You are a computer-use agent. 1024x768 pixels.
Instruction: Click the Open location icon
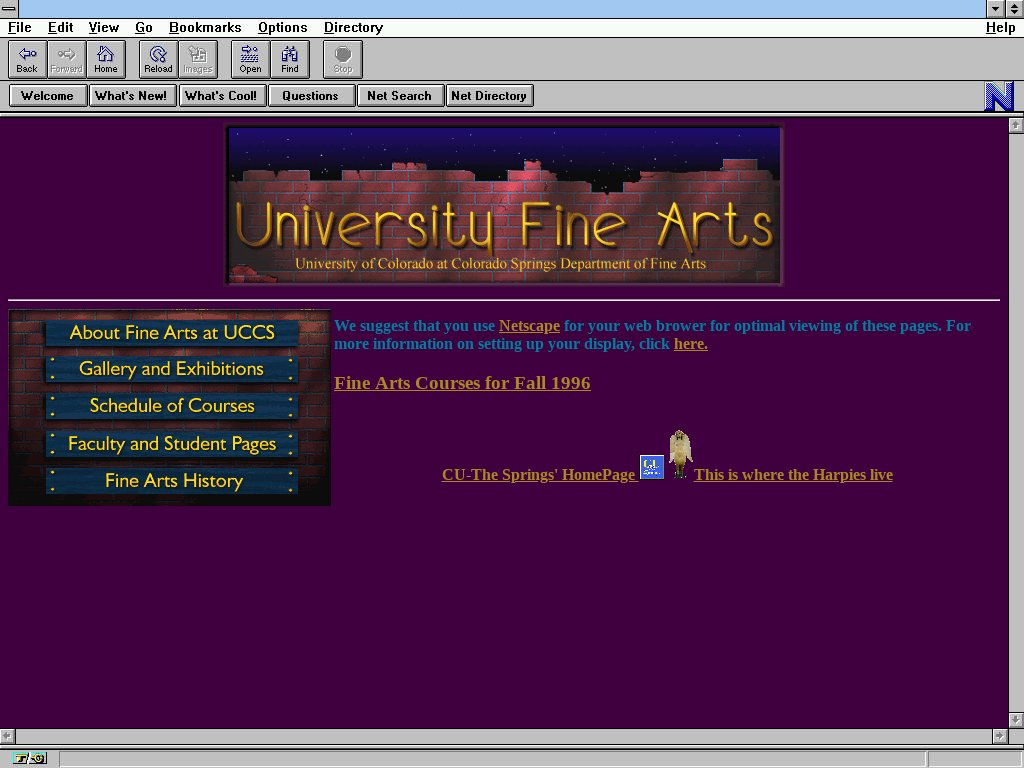coord(250,59)
